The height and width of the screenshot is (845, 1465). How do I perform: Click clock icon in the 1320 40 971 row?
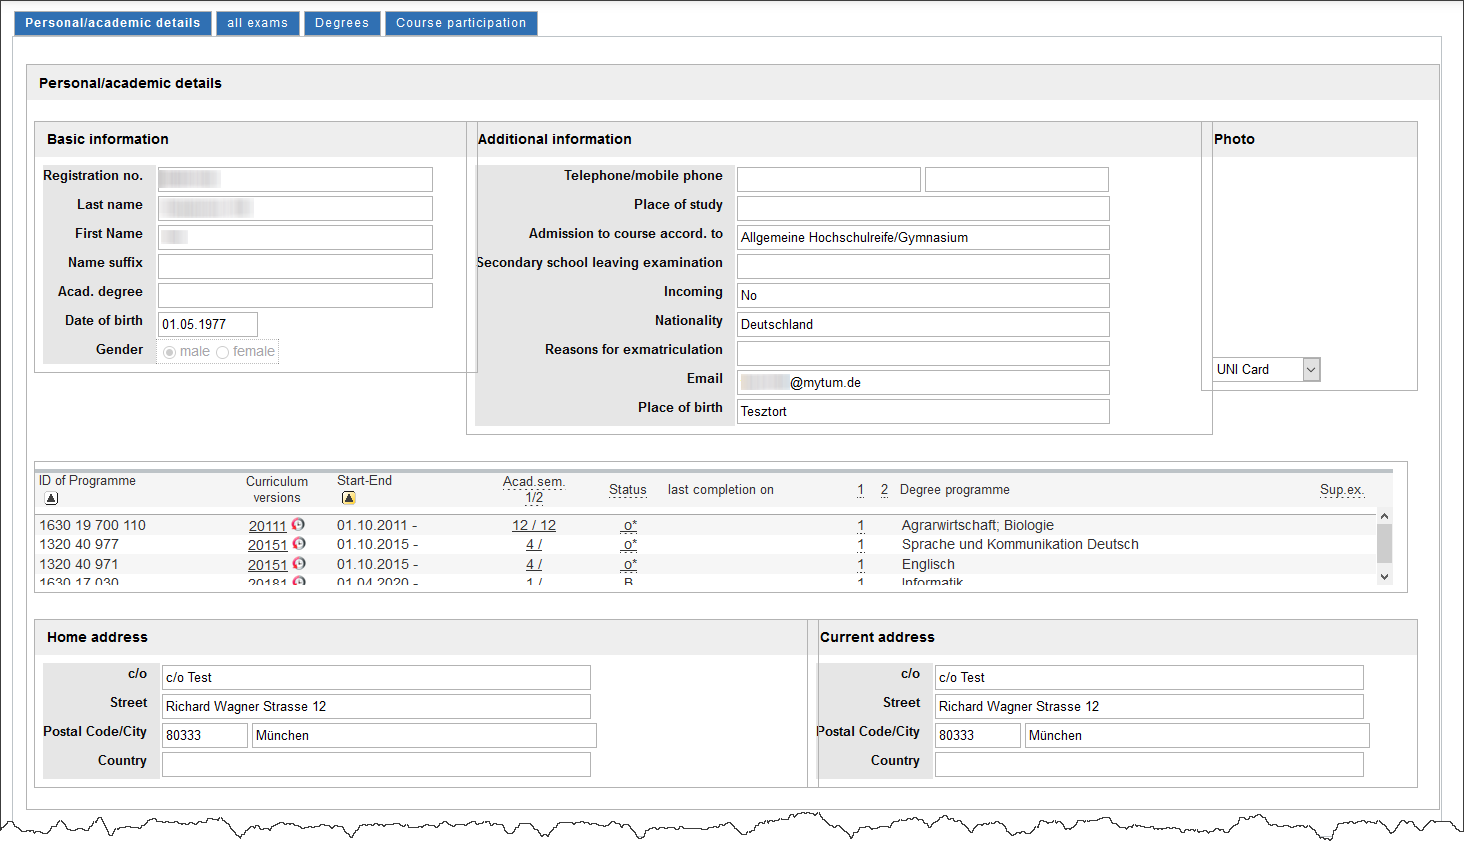coord(299,564)
